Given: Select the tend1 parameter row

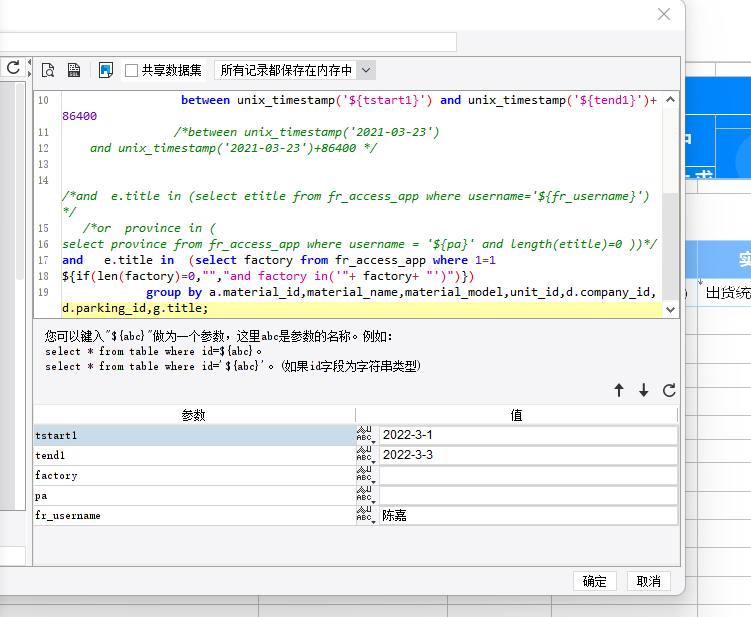Looking at the screenshot, I should (x=194, y=455).
